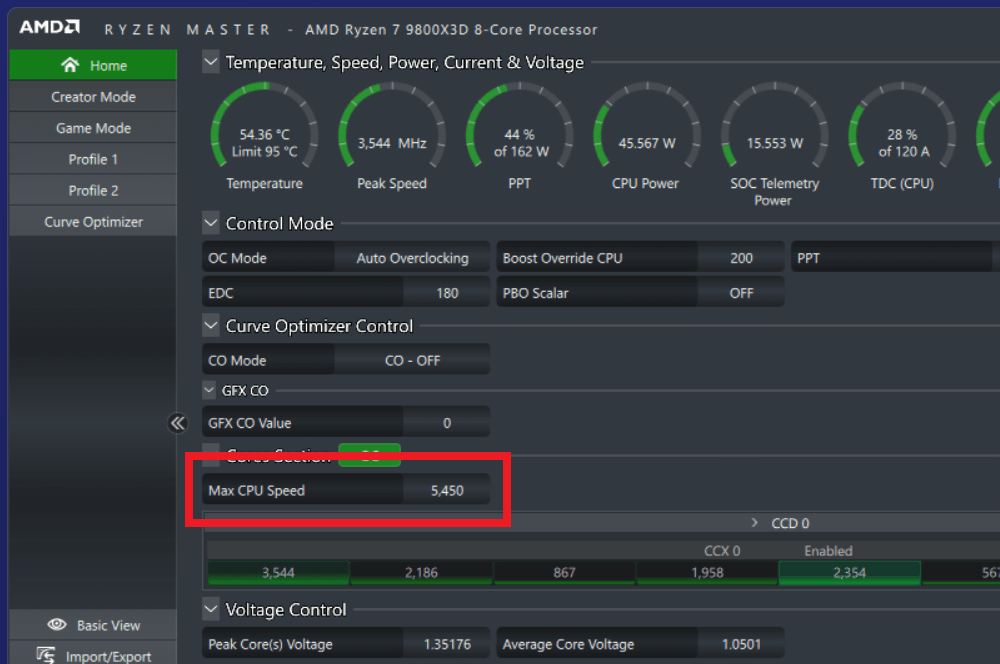The width and height of the screenshot is (1000, 664).
Task: Click the Limit 95 °C text
Action: 264,152
